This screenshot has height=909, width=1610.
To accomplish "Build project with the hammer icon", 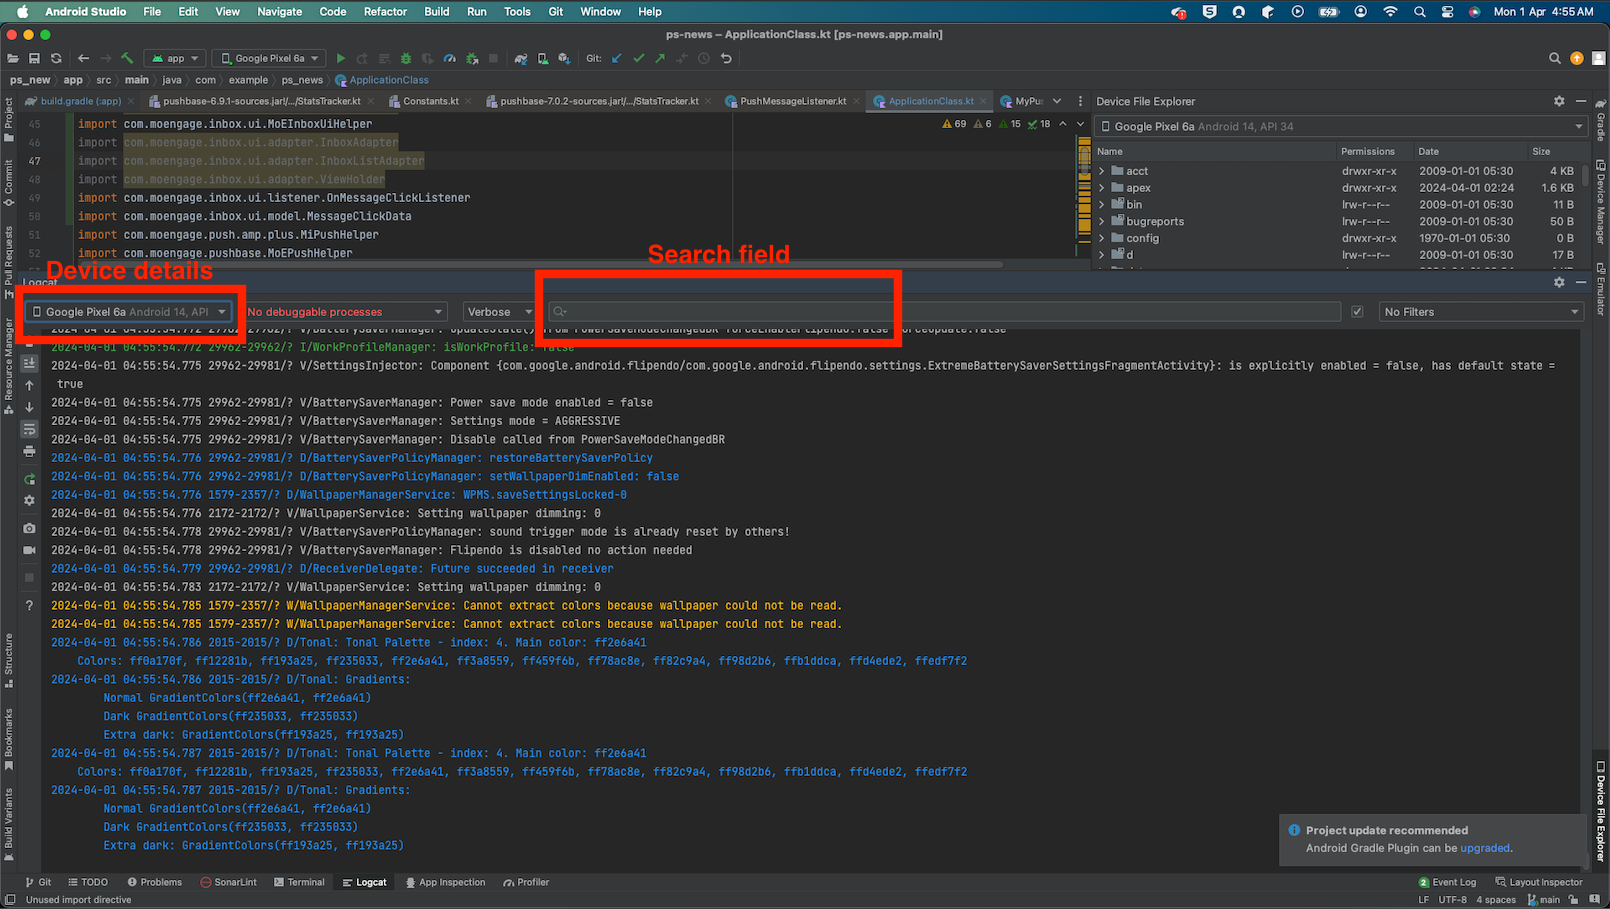I will pos(127,58).
